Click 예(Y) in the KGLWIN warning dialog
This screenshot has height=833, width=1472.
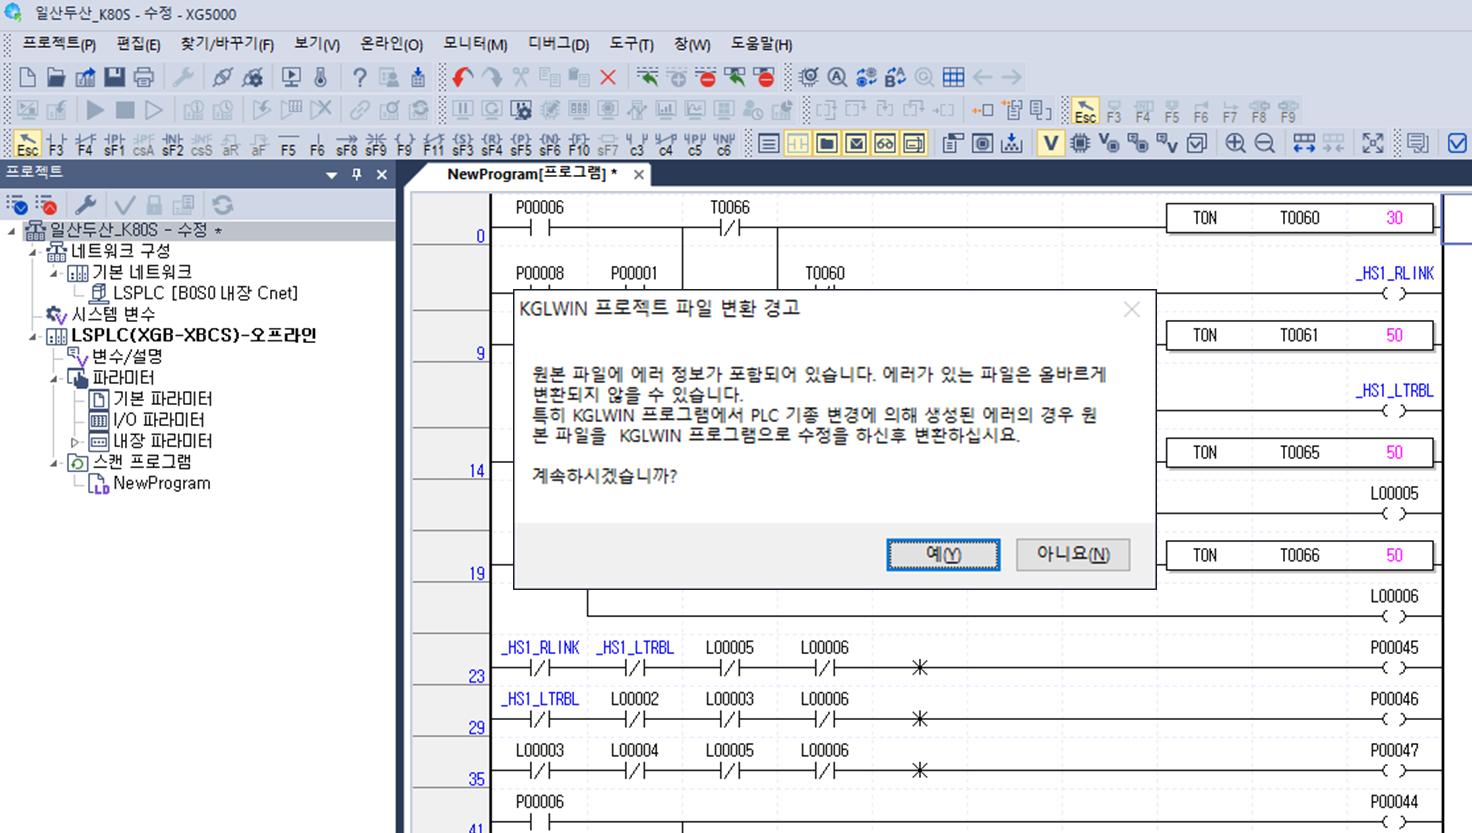[941, 553]
